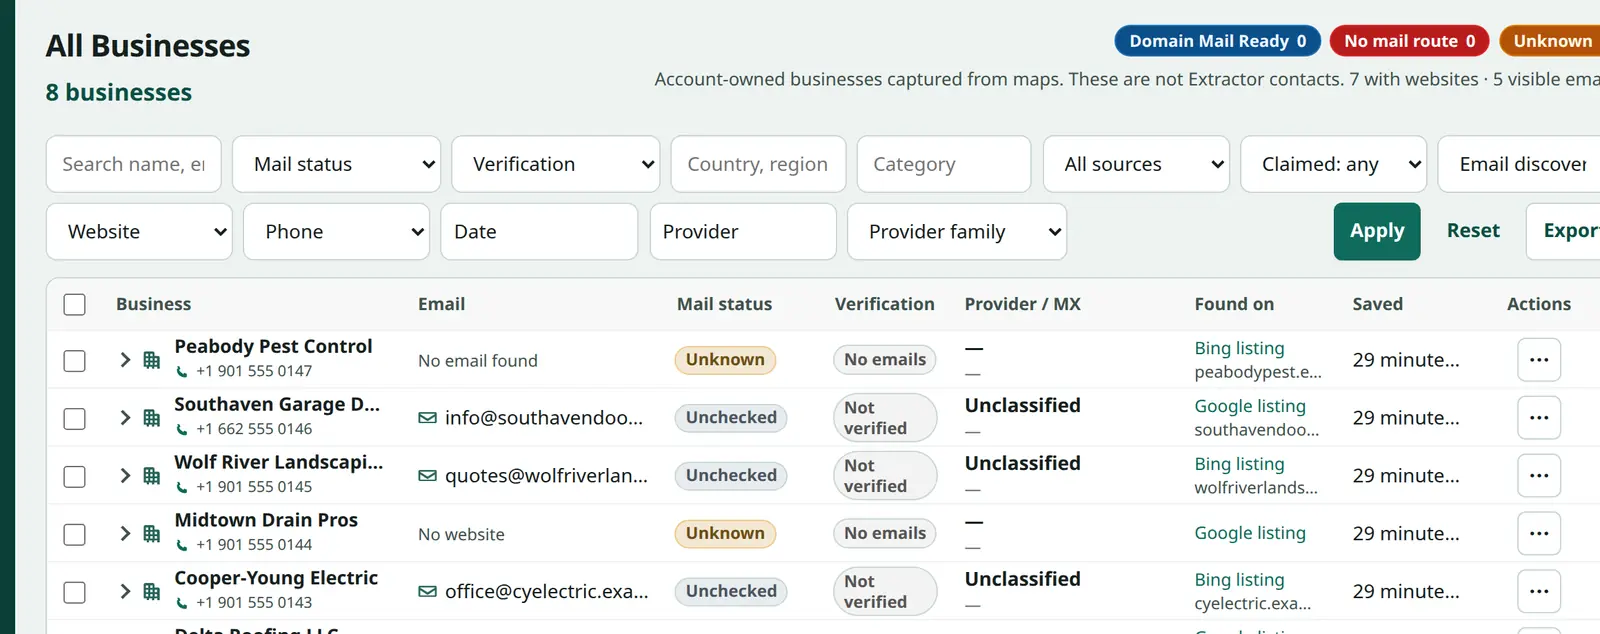This screenshot has width=1600, height=634.
Task: Click building icon beside Peabody Pest Control
Action: pyautogui.click(x=151, y=360)
